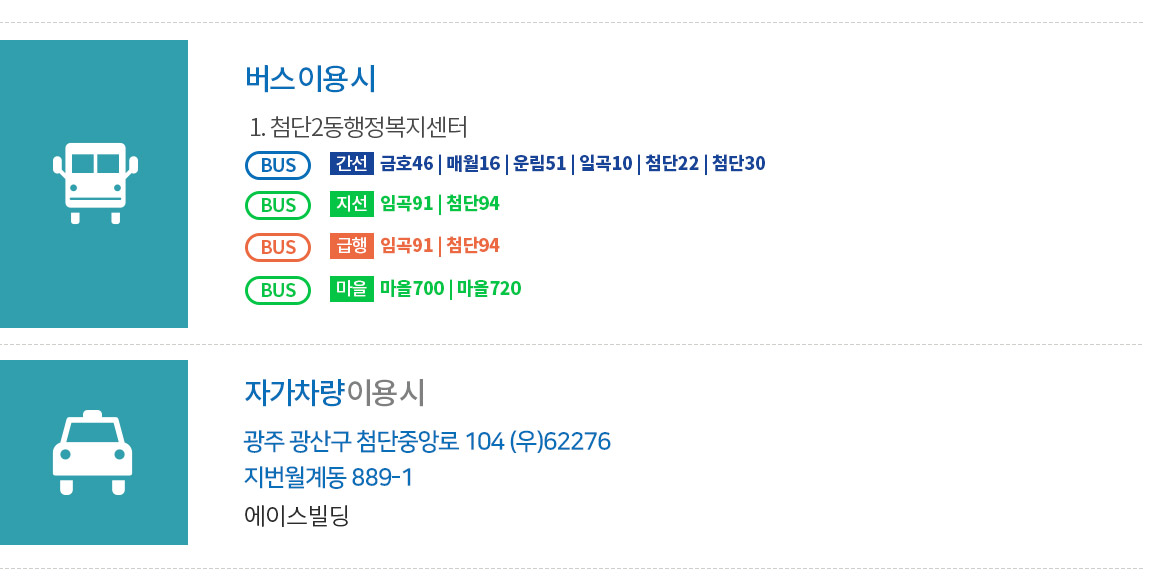Click the white bus icon
The width and height of the screenshot is (1150, 586).
pyautogui.click(x=94, y=182)
